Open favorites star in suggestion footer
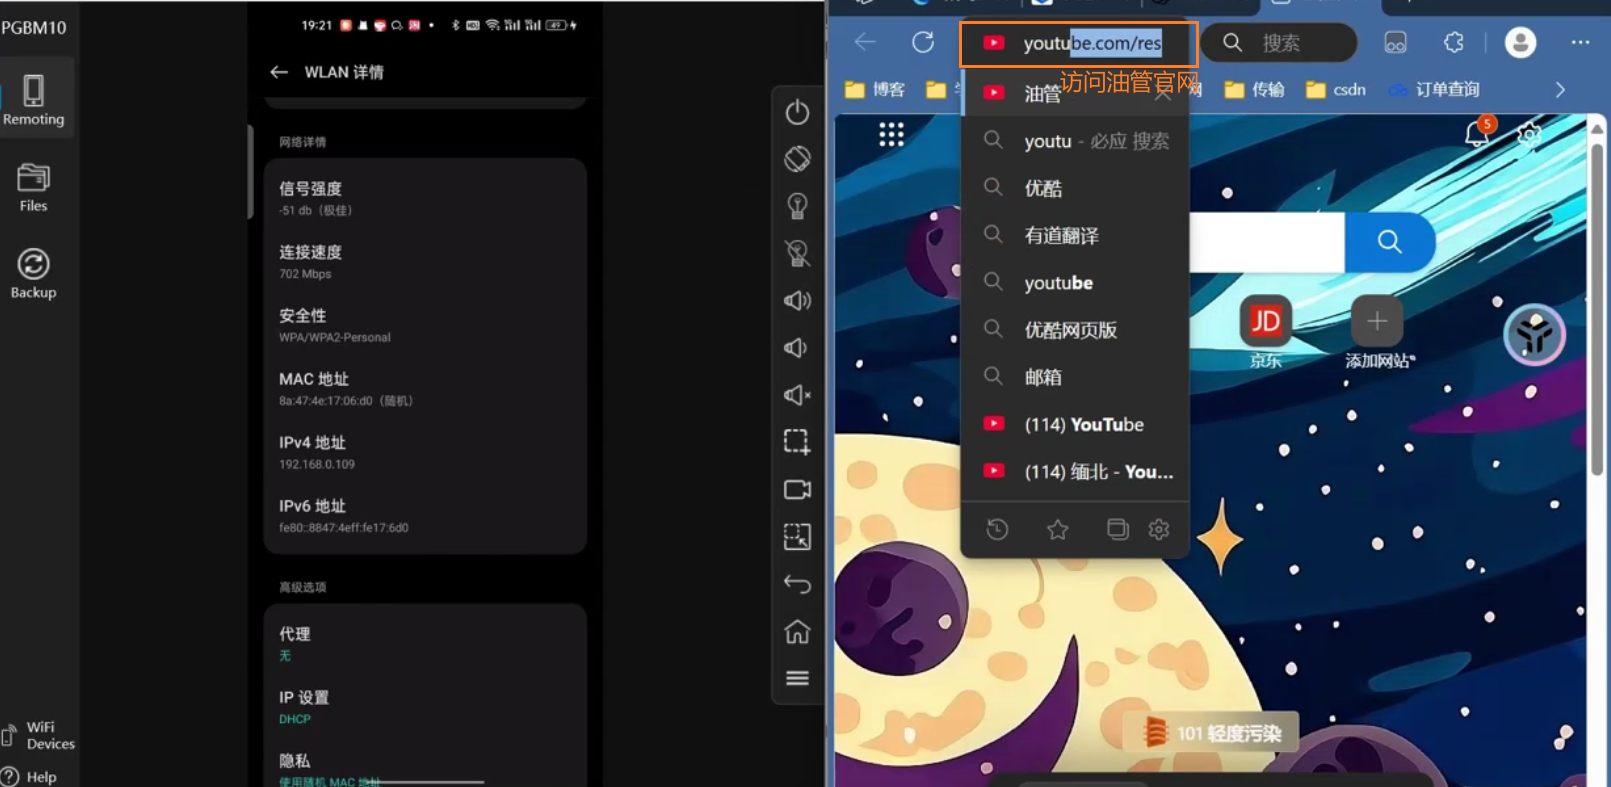Image resolution: width=1611 pixels, height=787 pixels. (x=1057, y=529)
